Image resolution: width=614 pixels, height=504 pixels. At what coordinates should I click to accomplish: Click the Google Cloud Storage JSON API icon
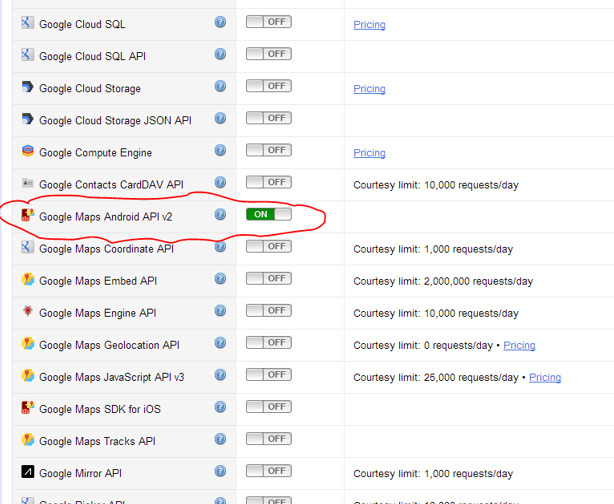click(x=27, y=119)
